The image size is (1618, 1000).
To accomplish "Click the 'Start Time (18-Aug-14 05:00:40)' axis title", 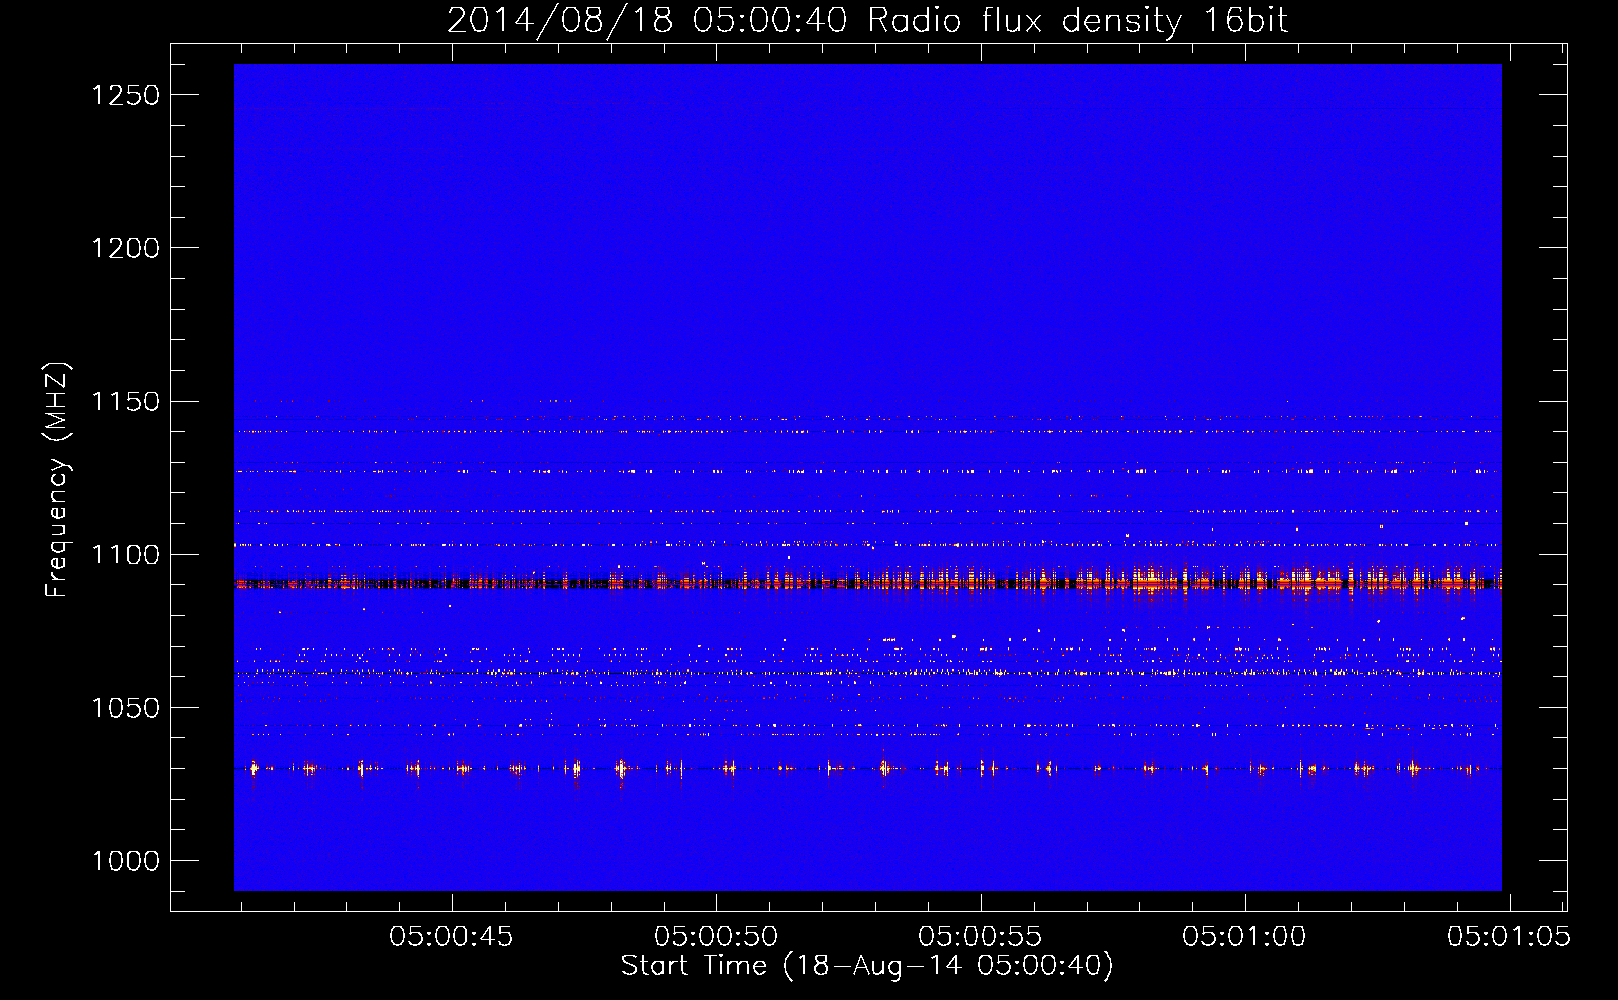I will pyautogui.click(x=867, y=966).
